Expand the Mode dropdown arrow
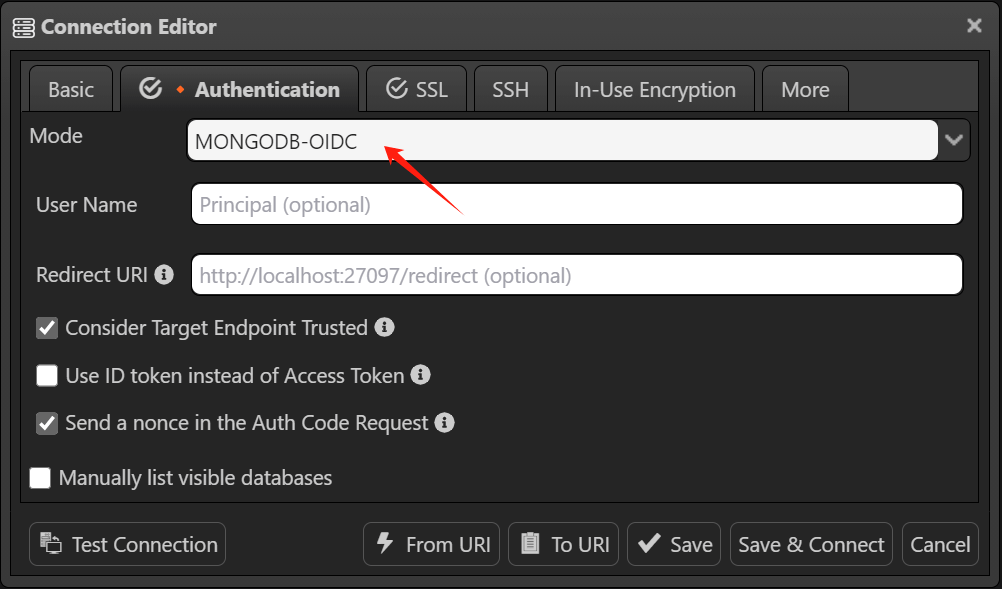The image size is (1002, 589). point(954,140)
